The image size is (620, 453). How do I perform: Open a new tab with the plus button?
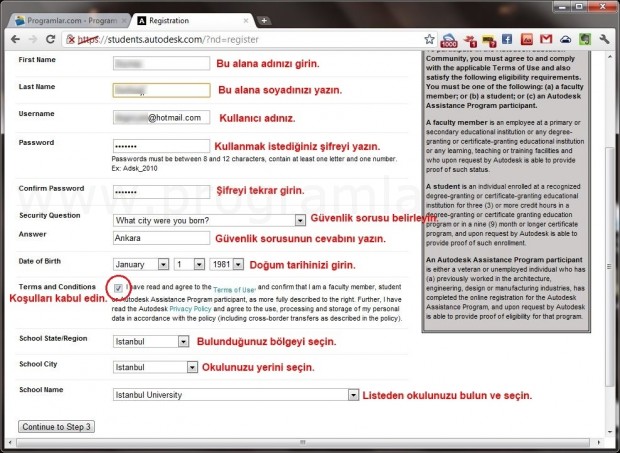264,21
